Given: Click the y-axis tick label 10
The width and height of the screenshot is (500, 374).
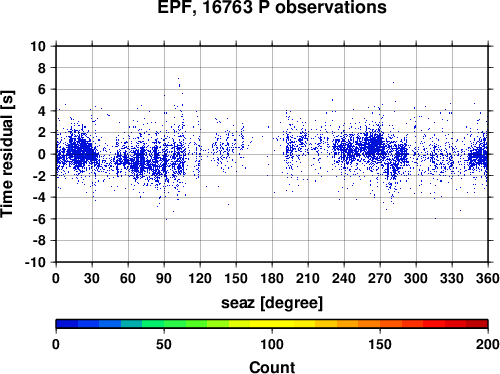Looking at the screenshot, I should click(x=38, y=46).
